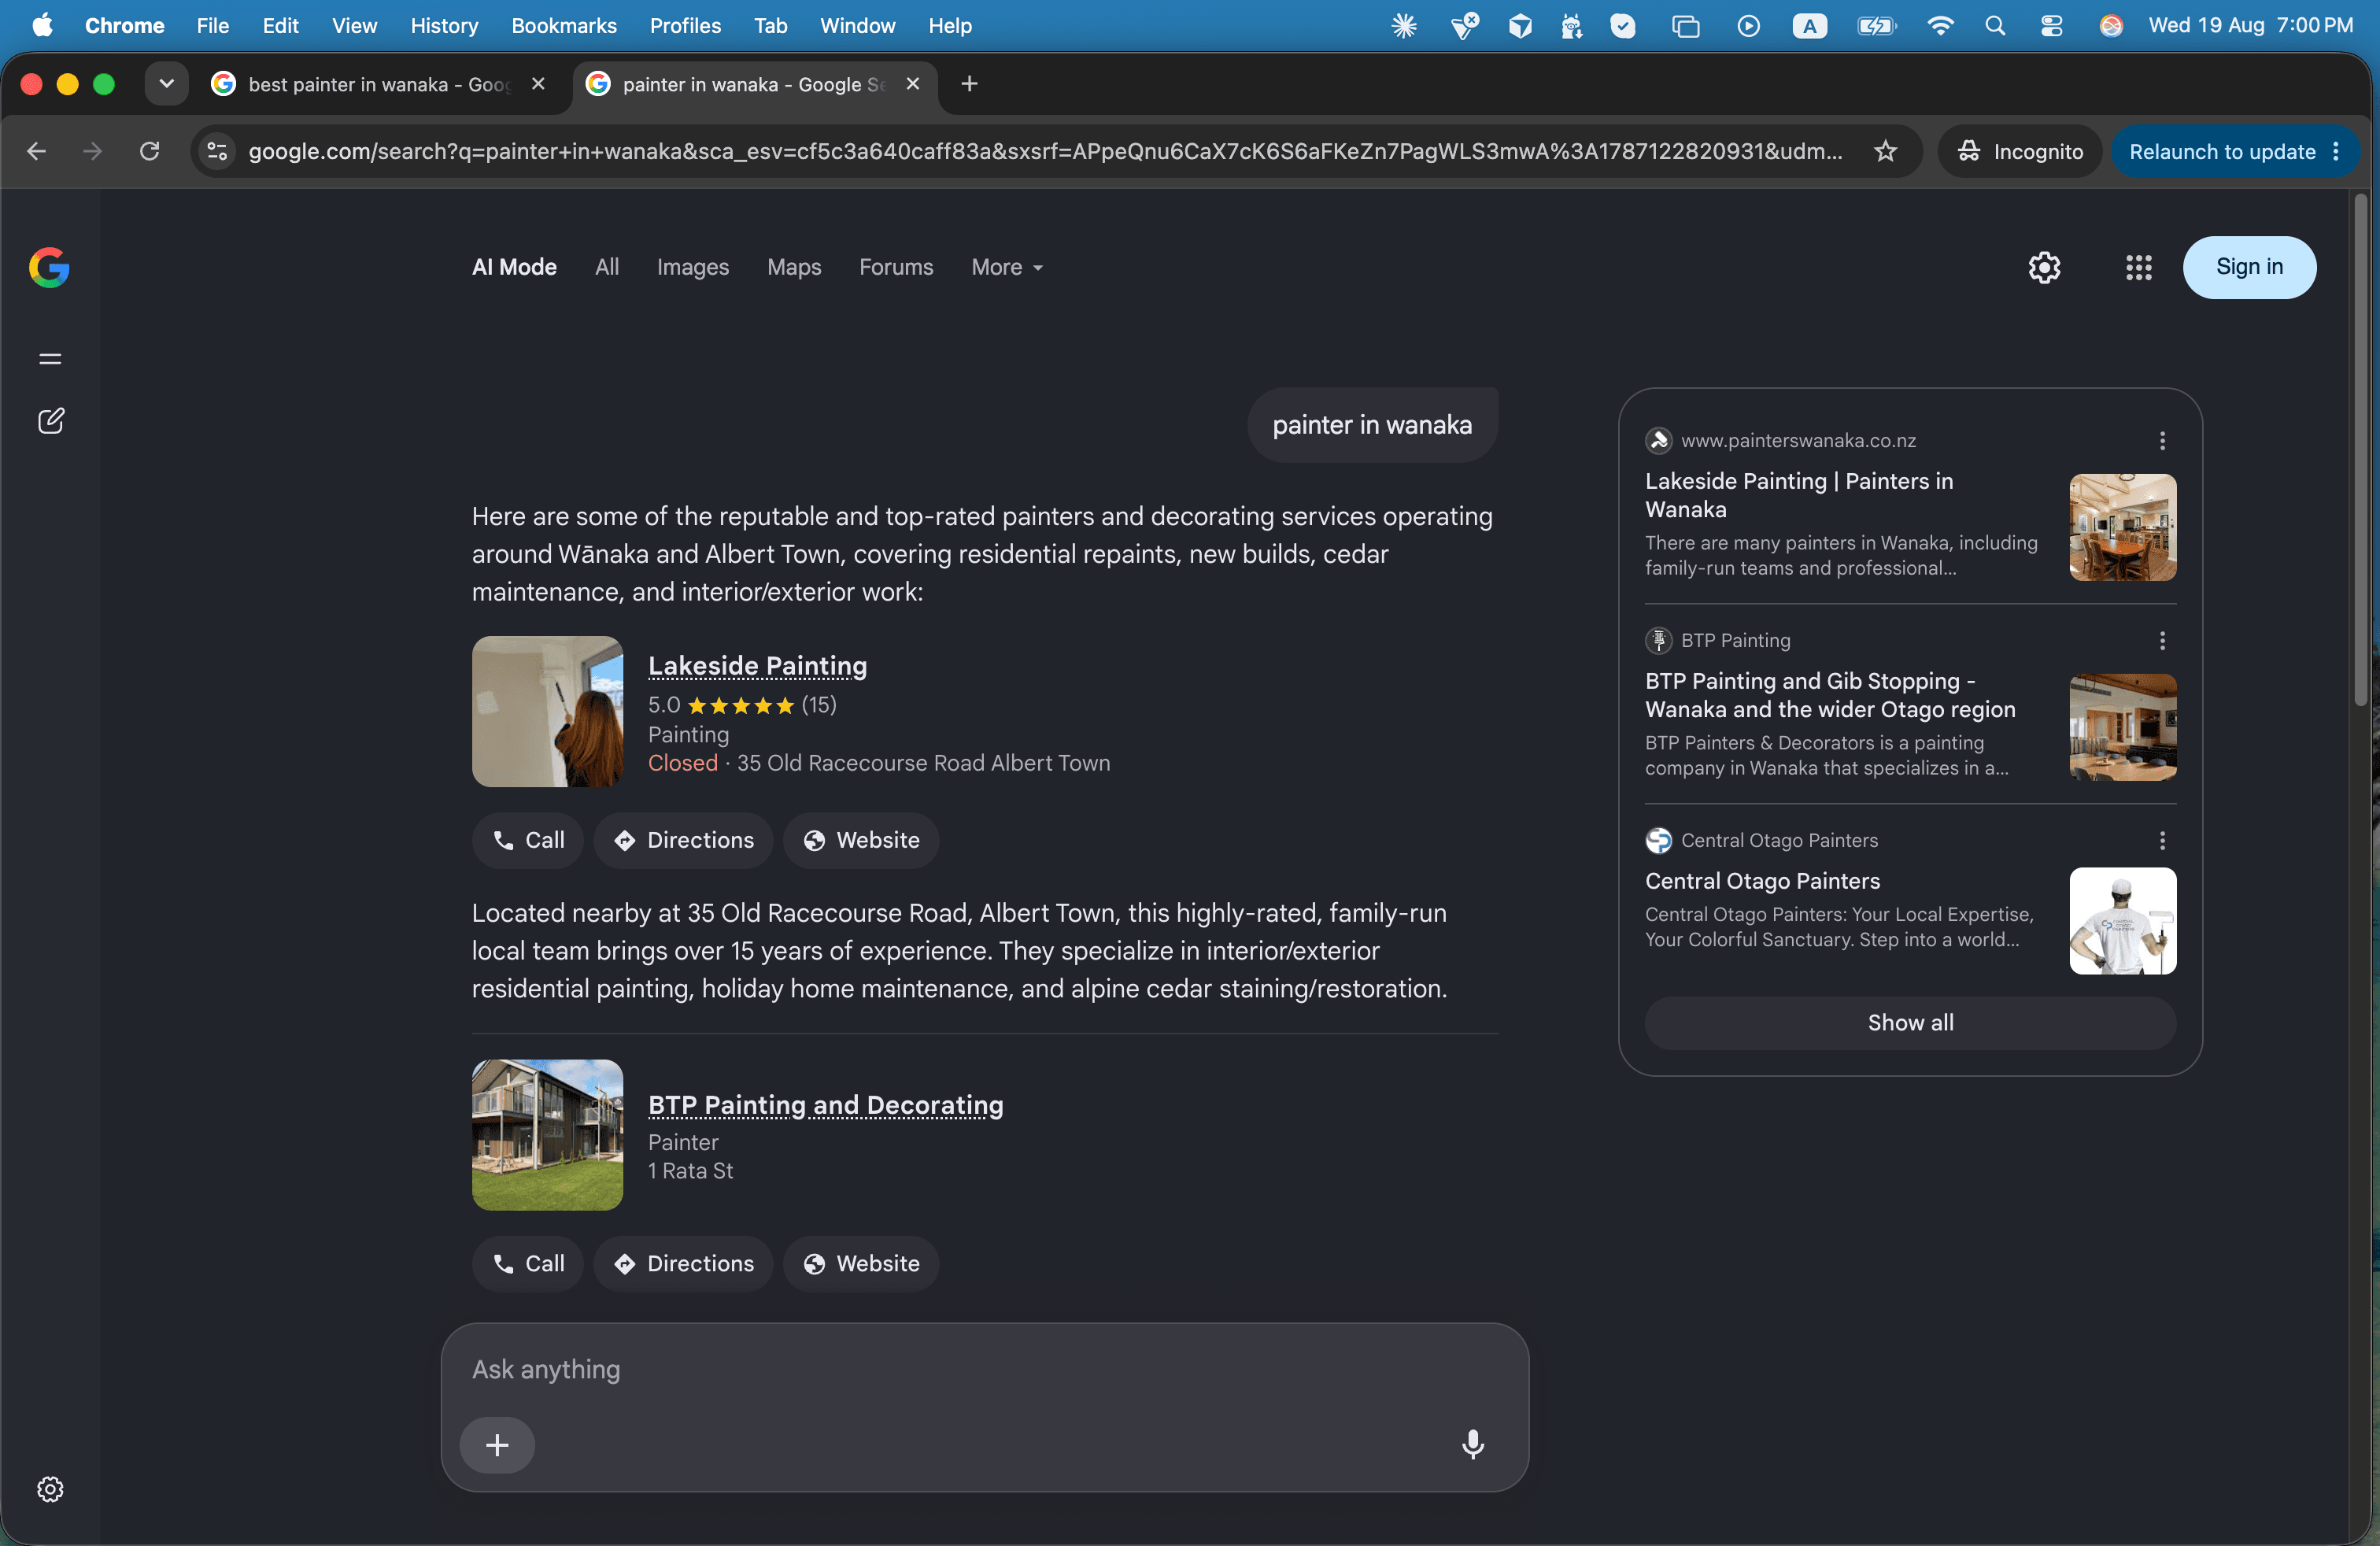
Task: Open 'Lakeside Painting | Painters in Wanaka' source
Action: click(x=1799, y=495)
